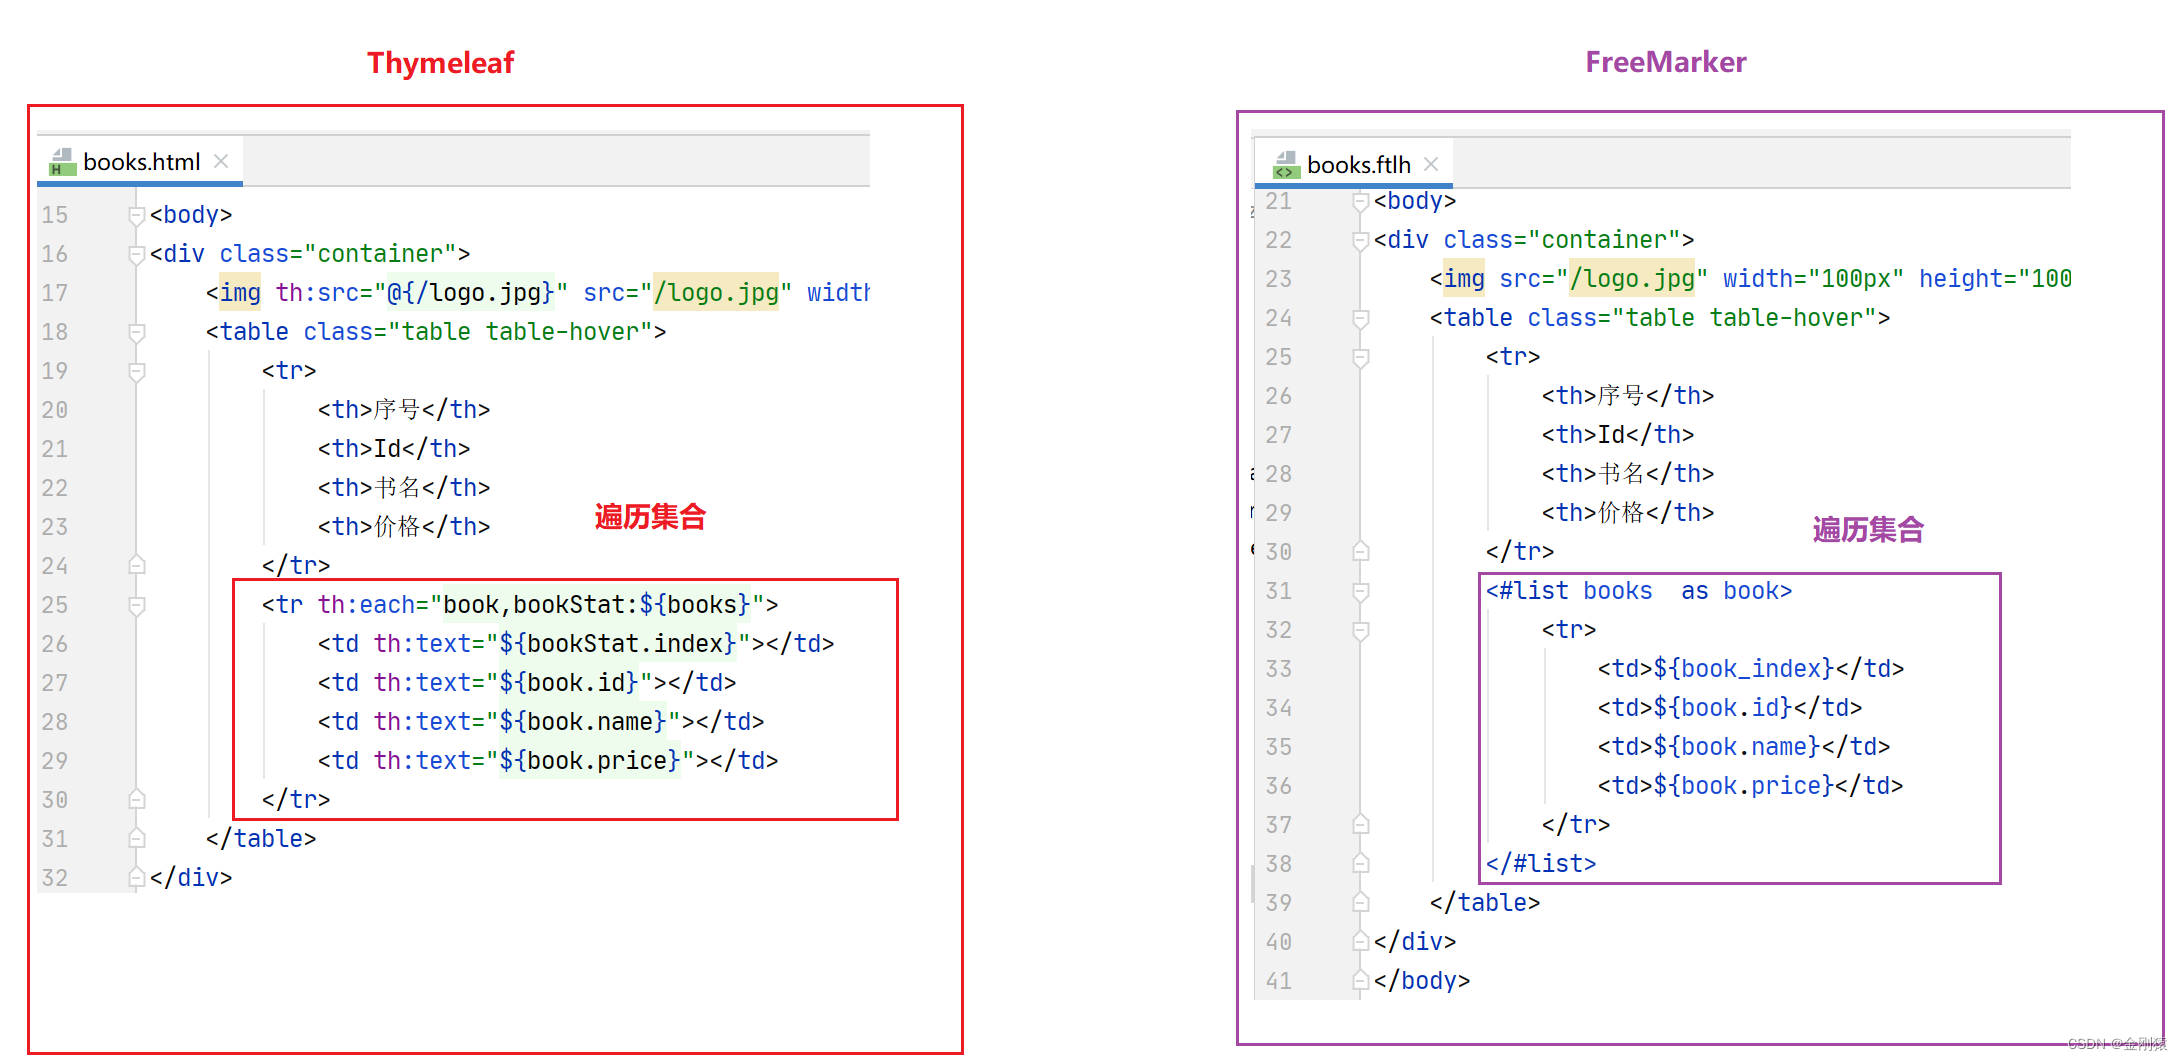Click th:src="@{/logo.jpg}" attribute
Screen dimensions: 2183x1061
click(422, 293)
